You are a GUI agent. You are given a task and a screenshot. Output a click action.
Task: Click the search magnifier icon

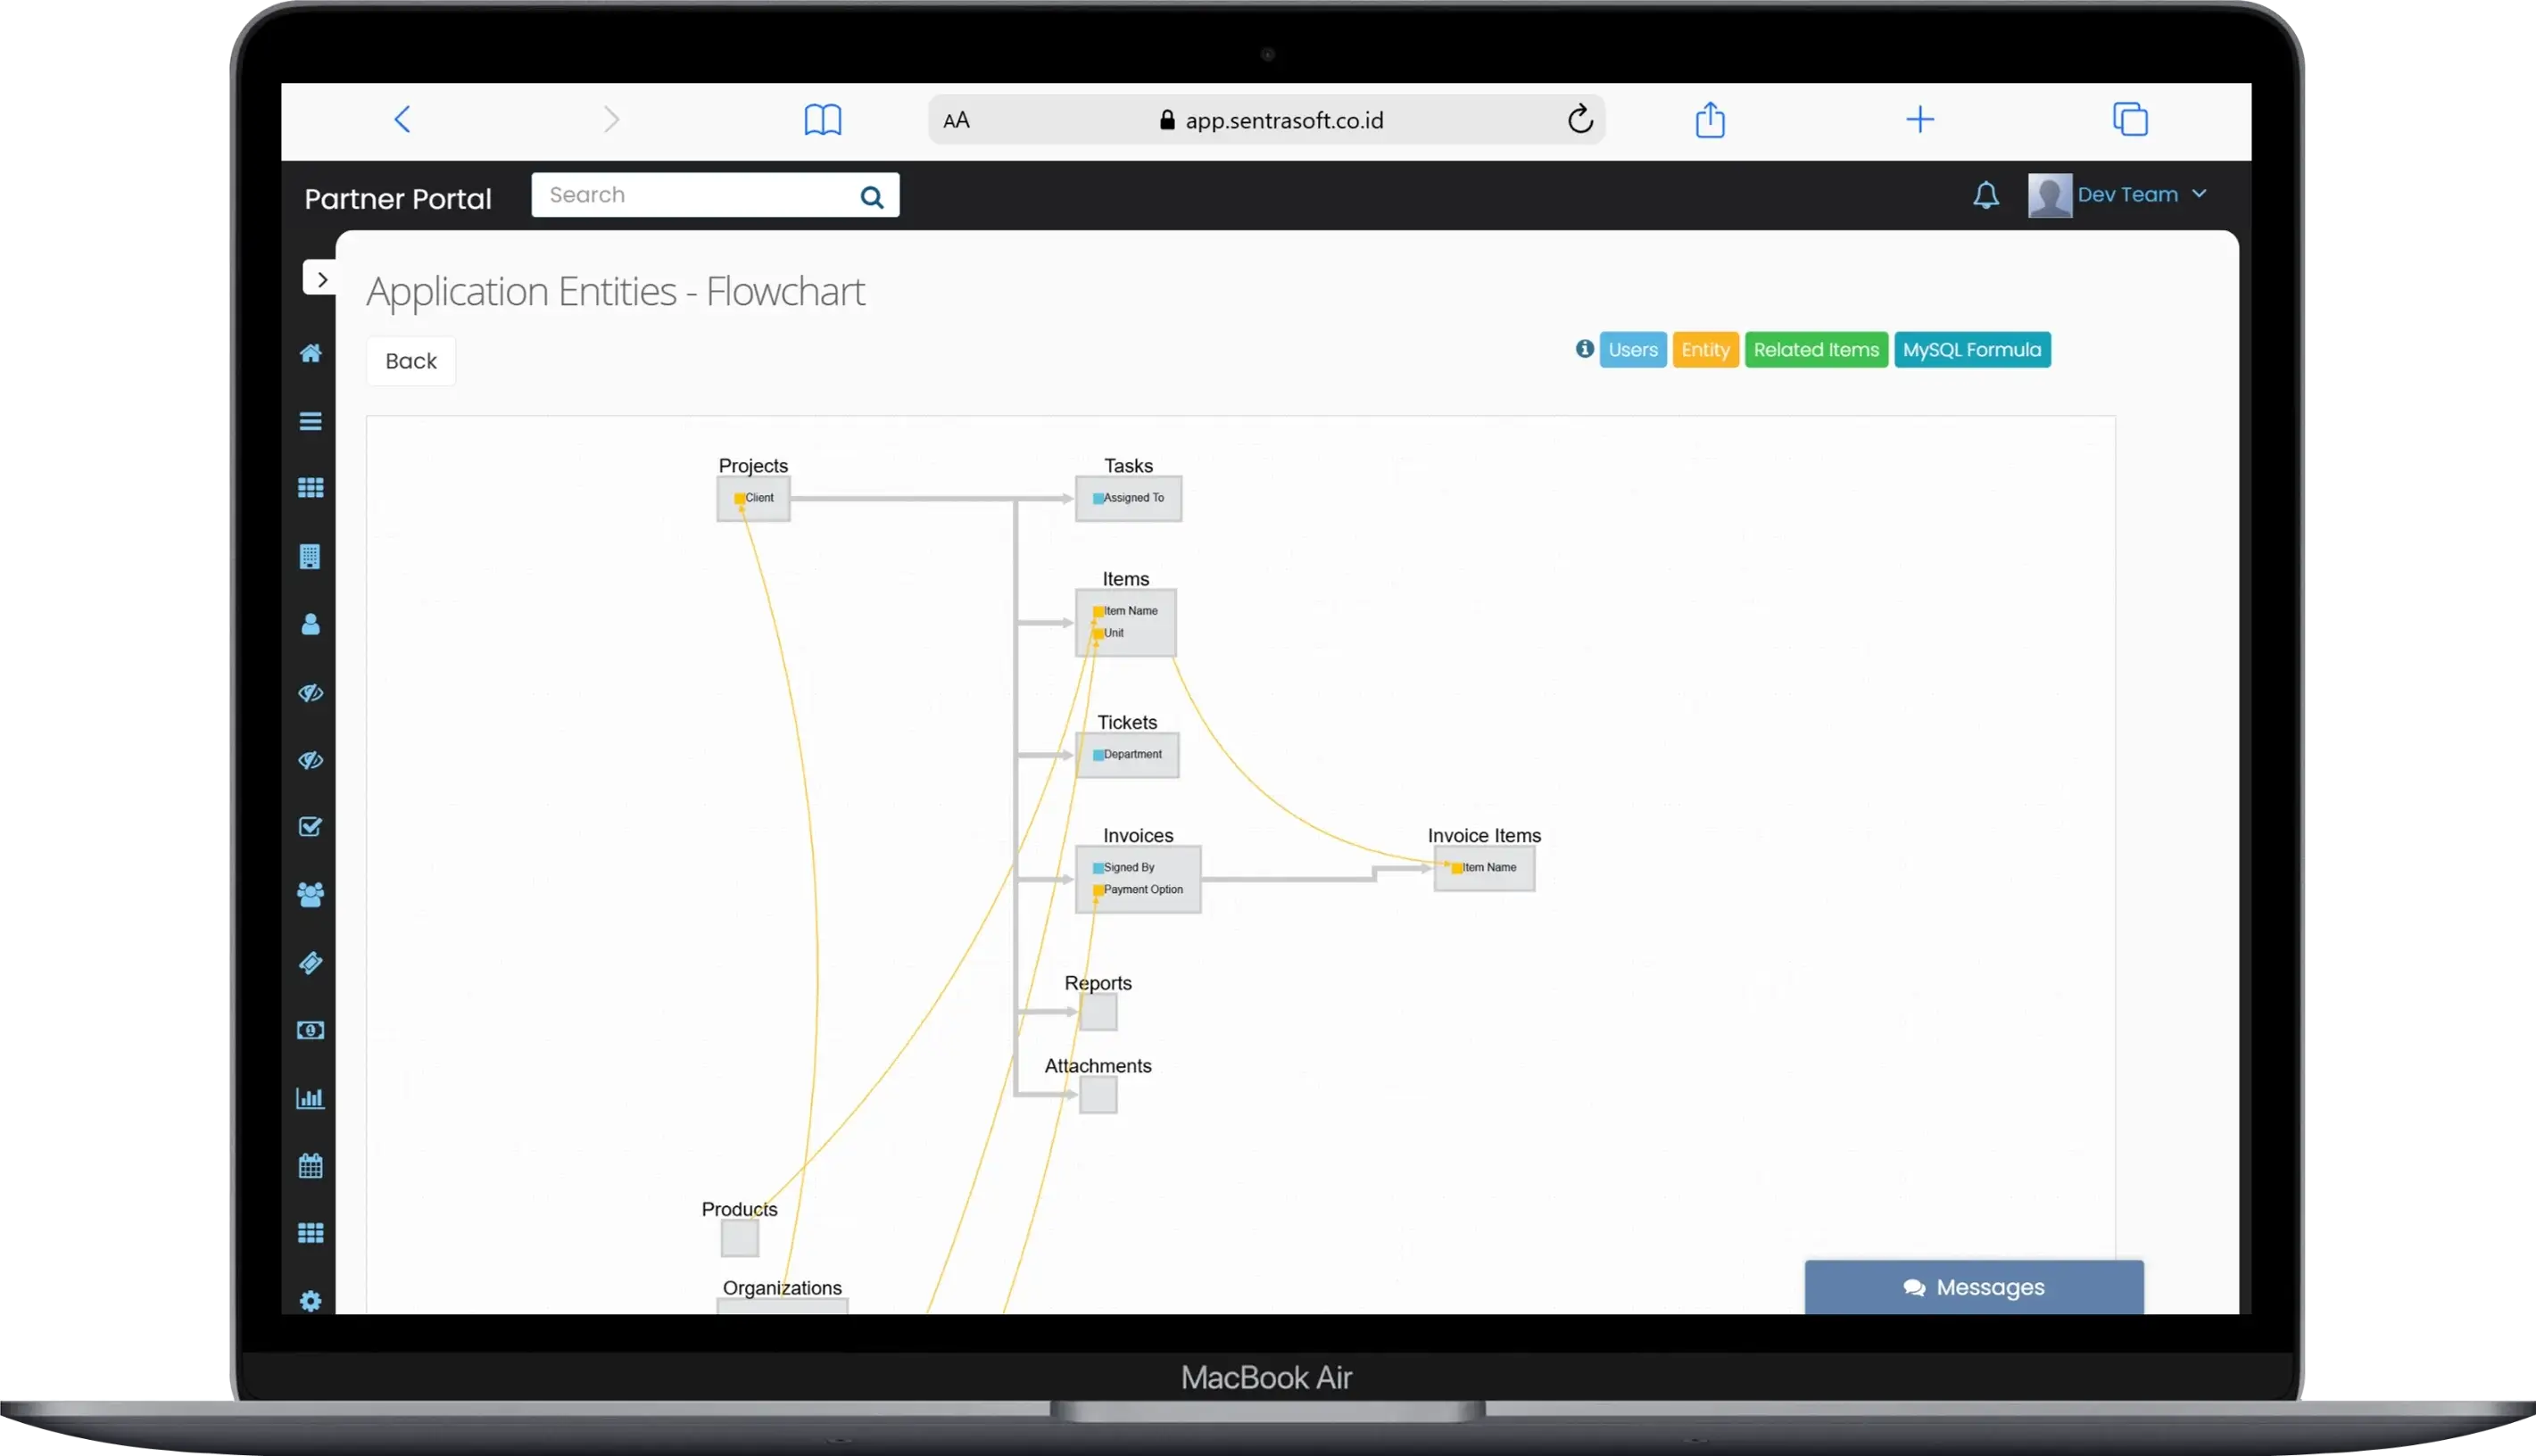(872, 197)
